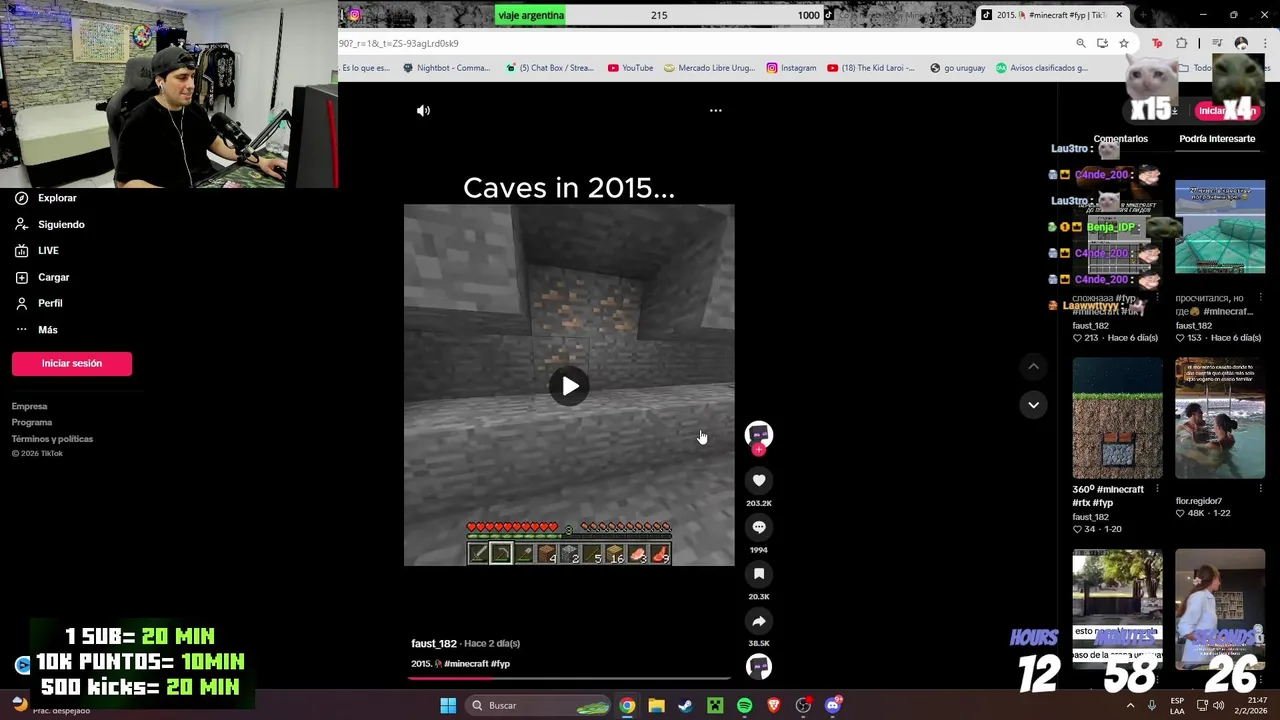Screen dimensions: 1280x720
Task: Like the video with the heart icon
Action: [x=759, y=480]
